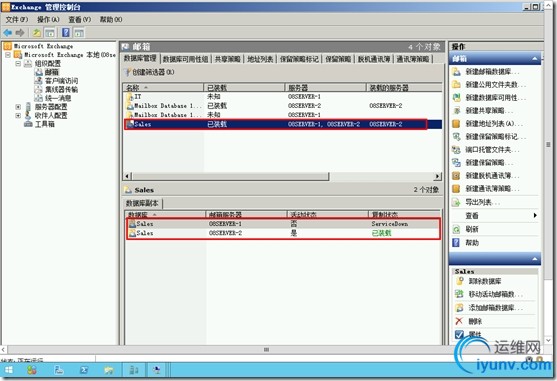Screen dimensions: 557x381
Task: Select 统一消息 in the console tree
Action: pos(58,98)
